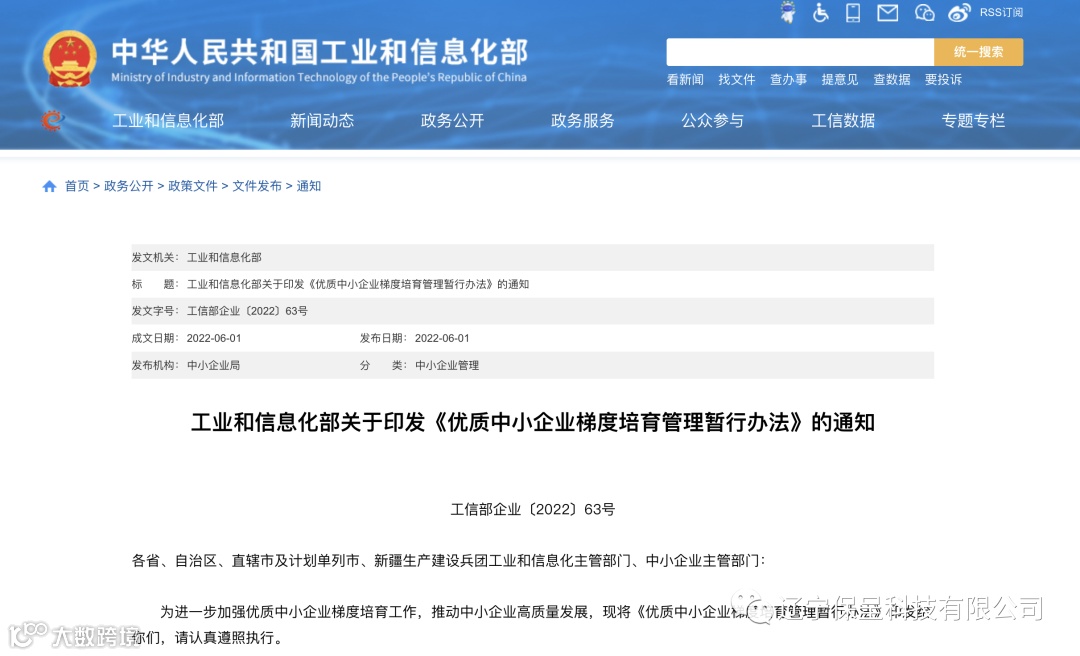Open the 提意见 quick link
The image size is (1080, 656).
(x=840, y=79)
